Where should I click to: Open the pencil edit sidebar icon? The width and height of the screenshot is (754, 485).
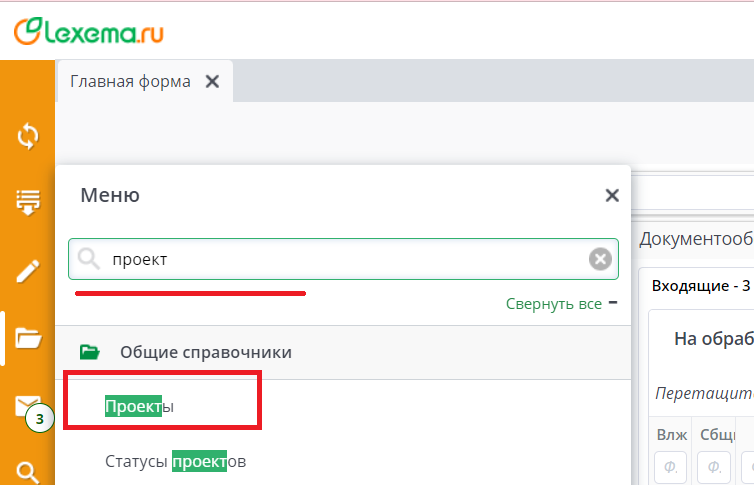[x=28, y=271]
